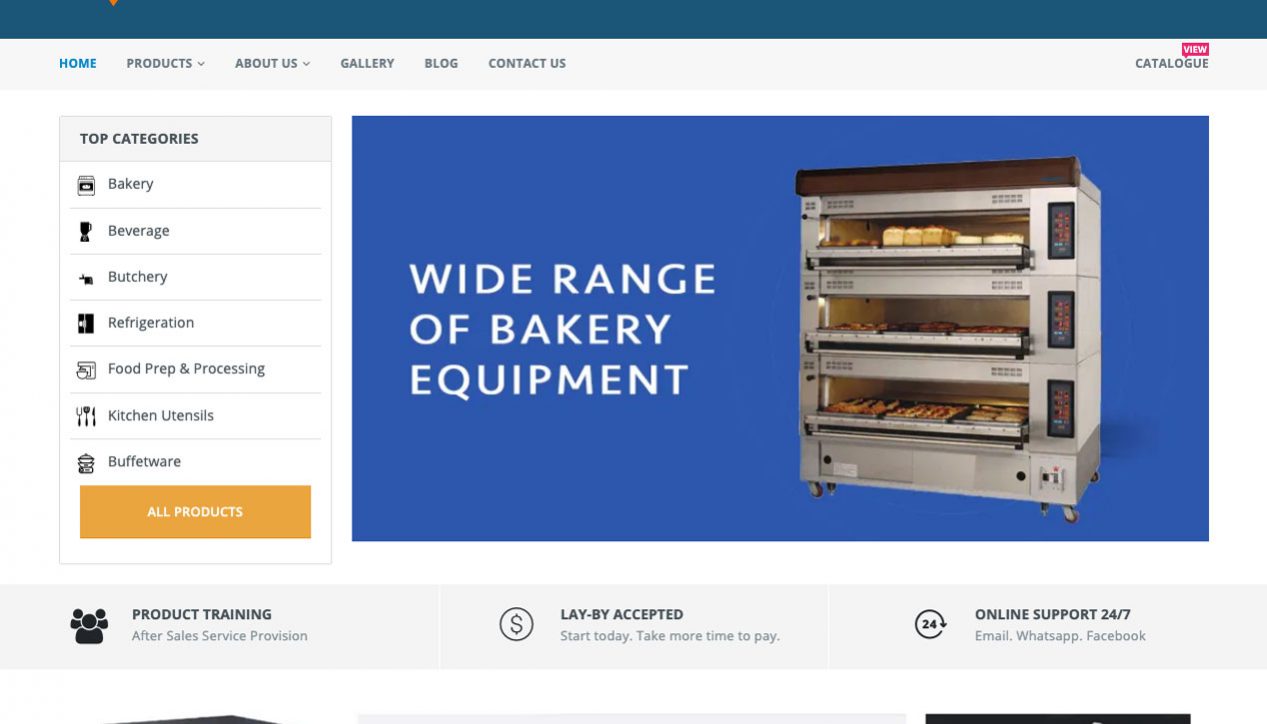Click the Buffetware icon
Viewport: 1267px width, 724px height.
pyautogui.click(x=86, y=462)
